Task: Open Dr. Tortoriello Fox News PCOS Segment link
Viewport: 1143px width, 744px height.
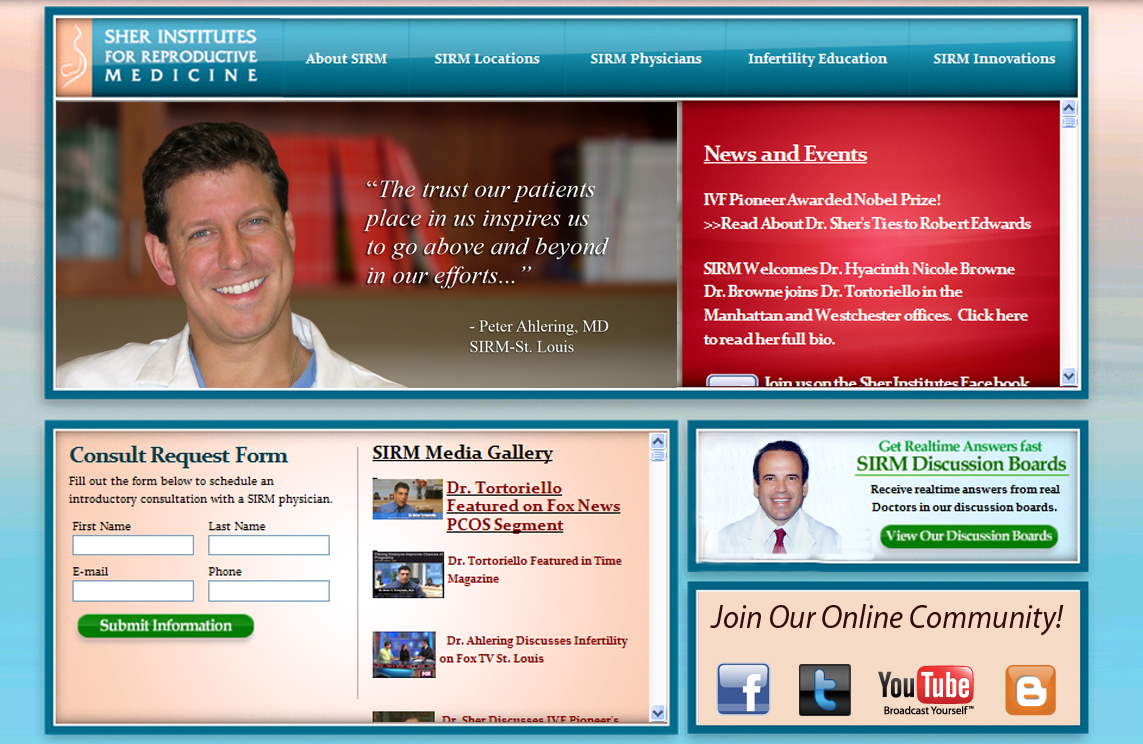Action: click(534, 506)
